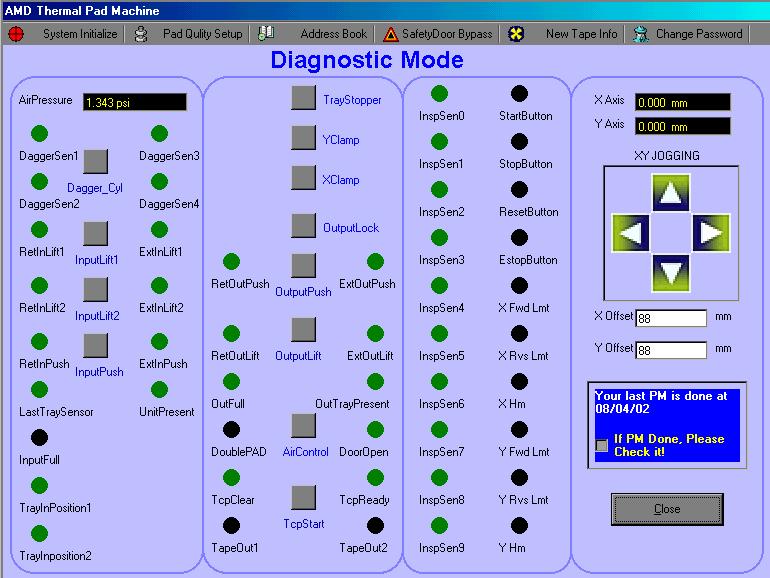
Task: Click the X Offset input field
Action: [671, 318]
